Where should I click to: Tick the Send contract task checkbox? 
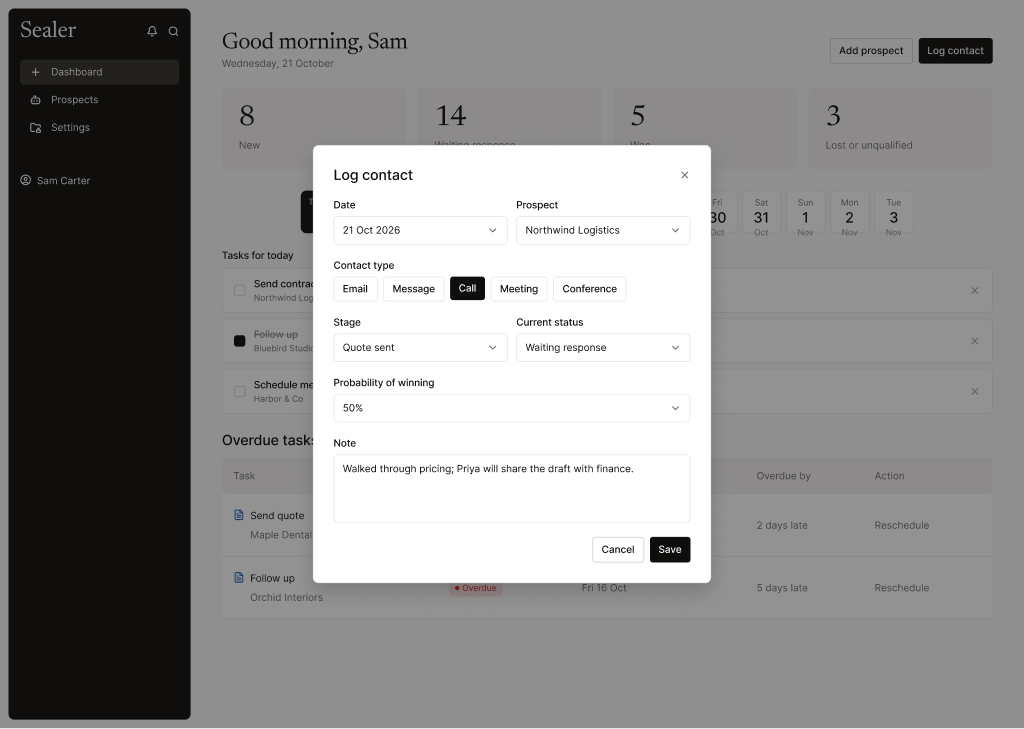tap(240, 291)
